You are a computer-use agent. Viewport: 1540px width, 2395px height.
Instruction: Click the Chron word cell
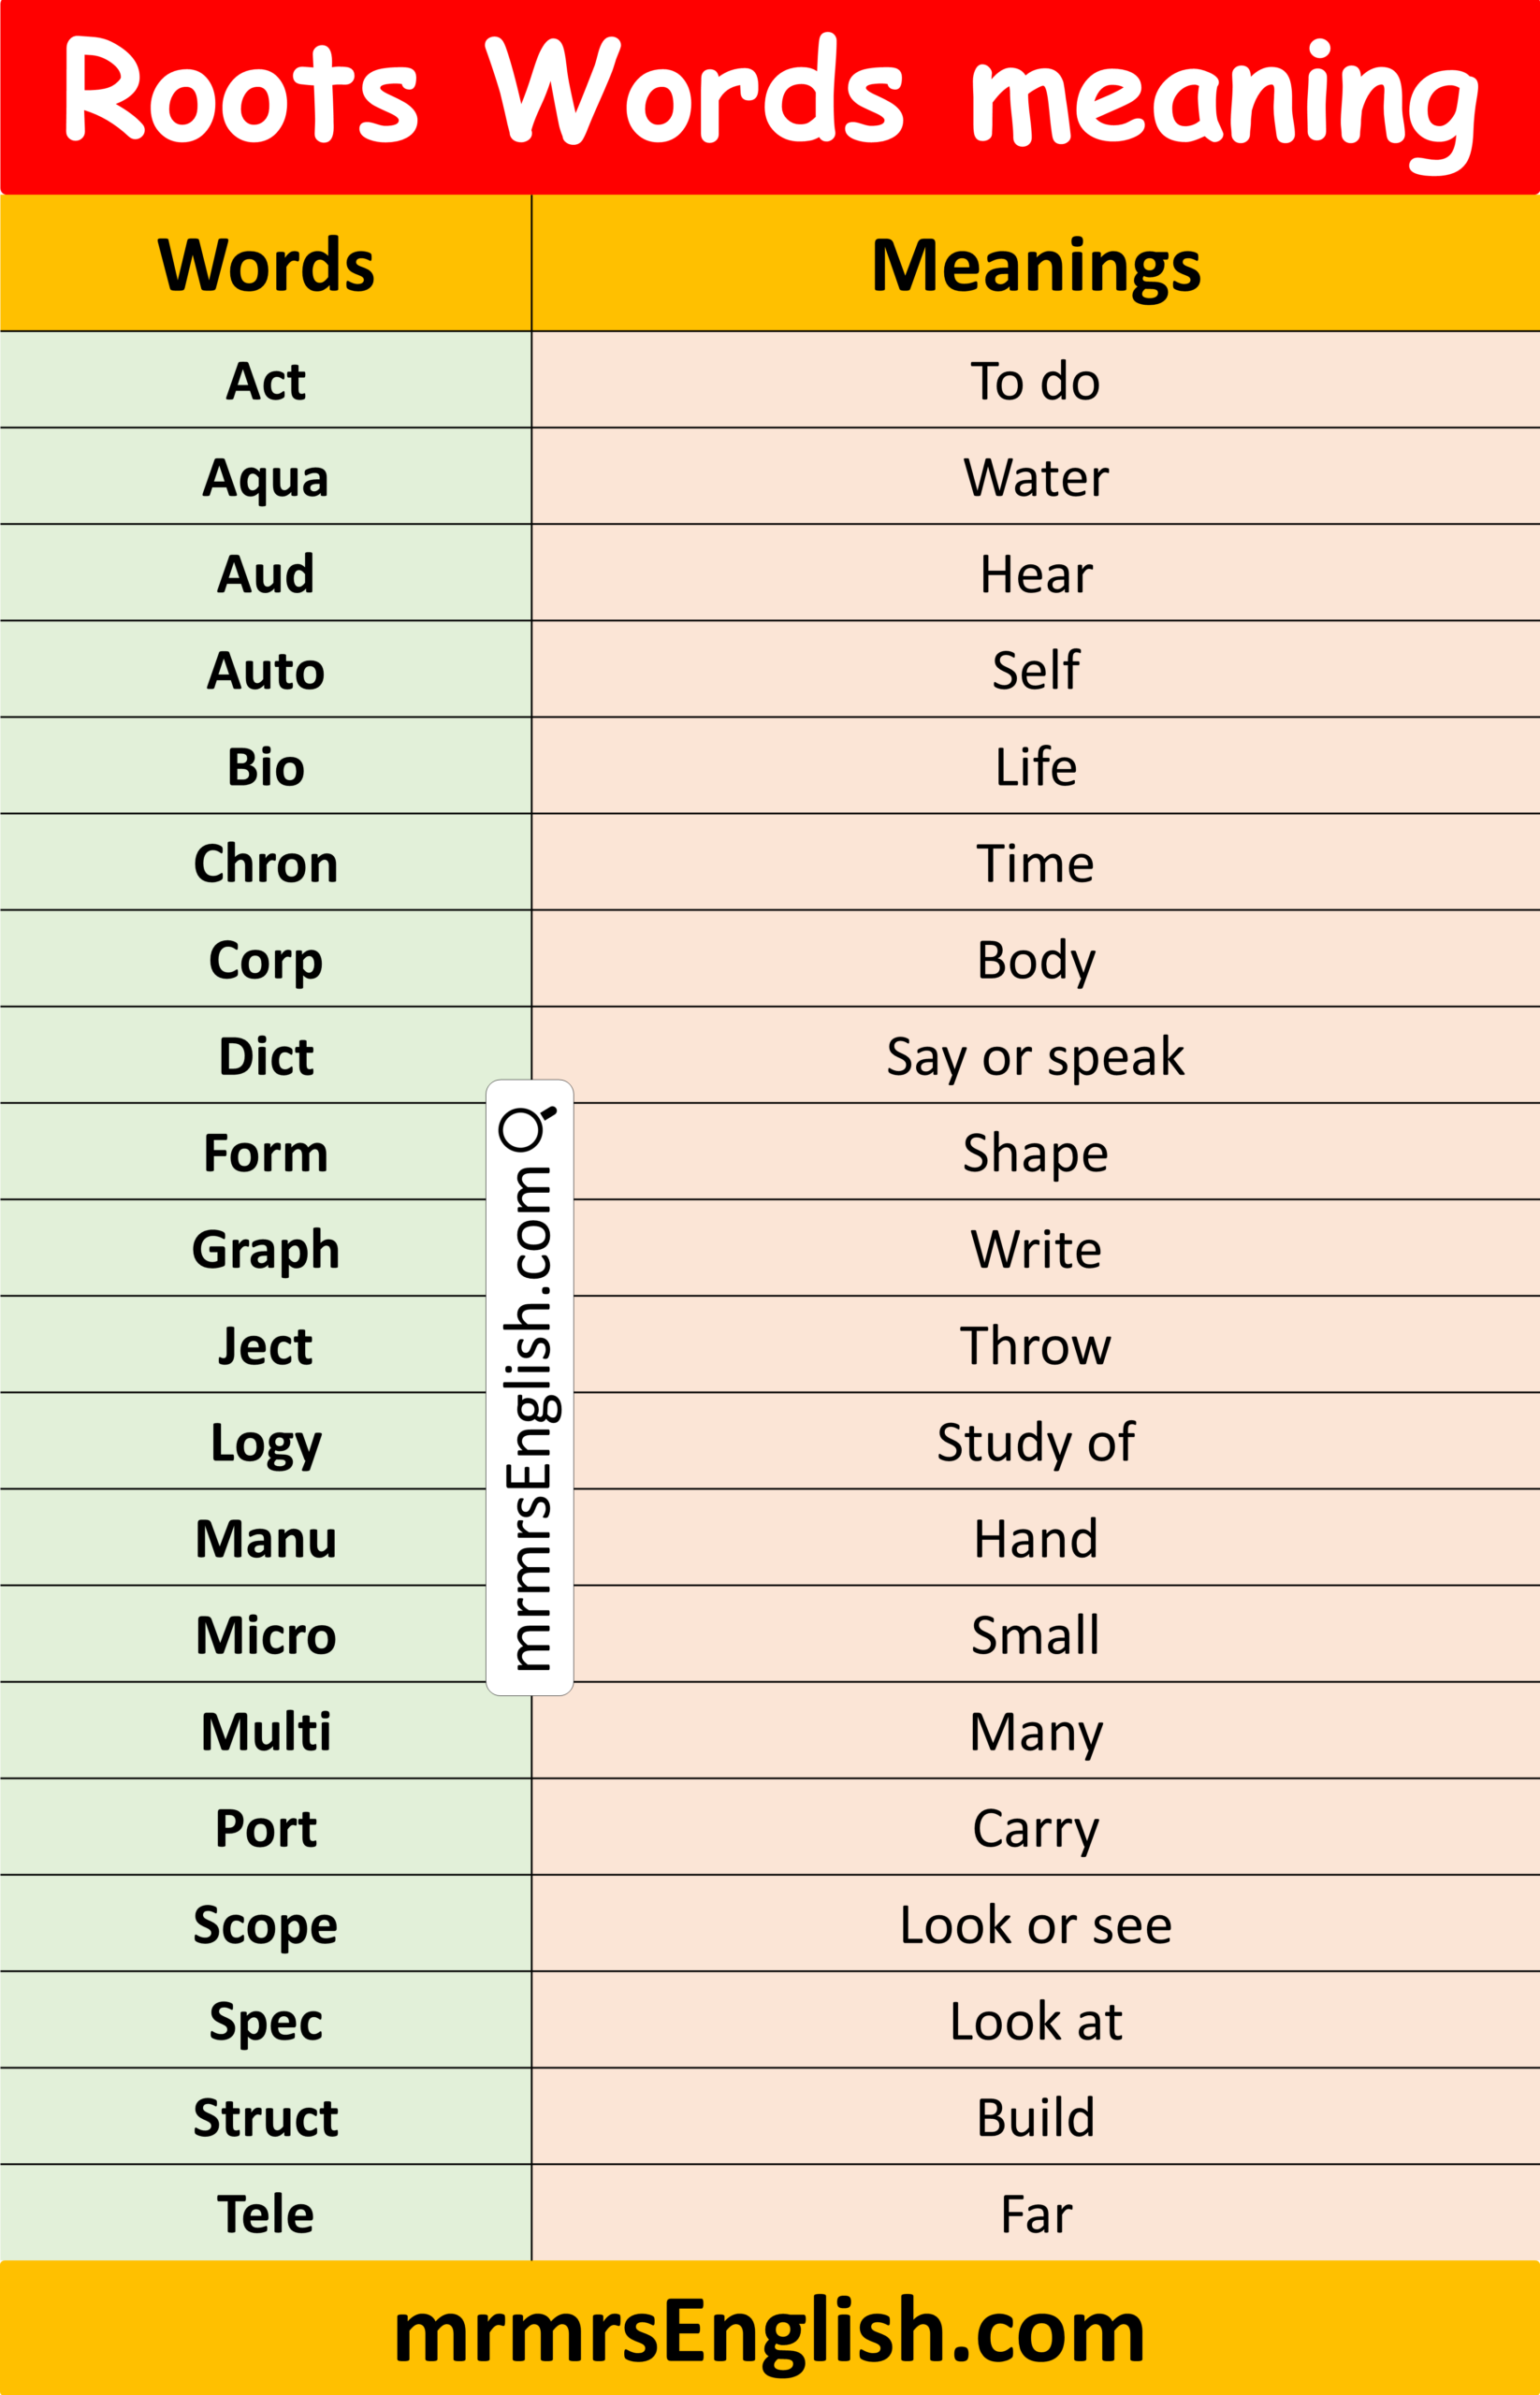point(266,863)
